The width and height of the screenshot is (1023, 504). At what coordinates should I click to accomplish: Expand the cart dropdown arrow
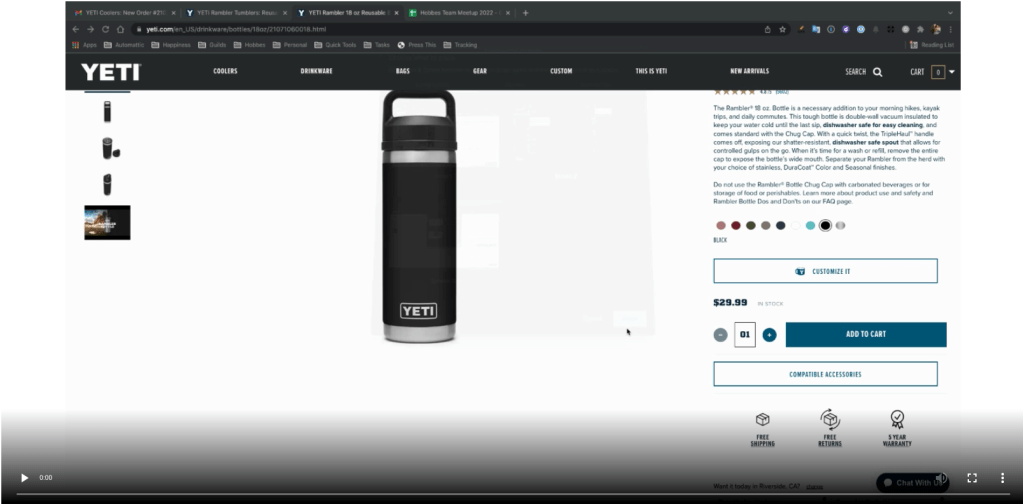click(x=952, y=72)
